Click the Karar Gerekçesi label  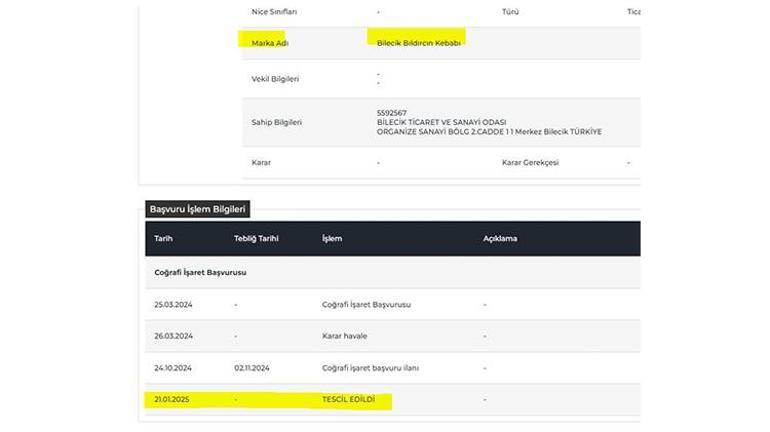click(x=530, y=162)
